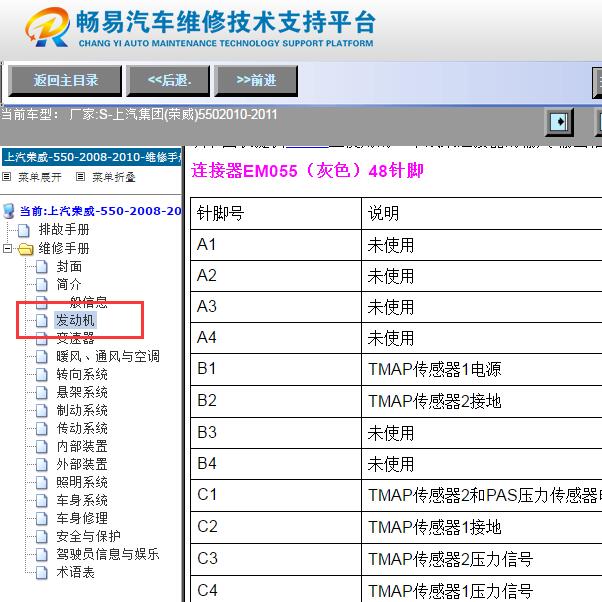Expand all menus via 菜单展开
This screenshot has height=602, width=602.
[x=40, y=177]
